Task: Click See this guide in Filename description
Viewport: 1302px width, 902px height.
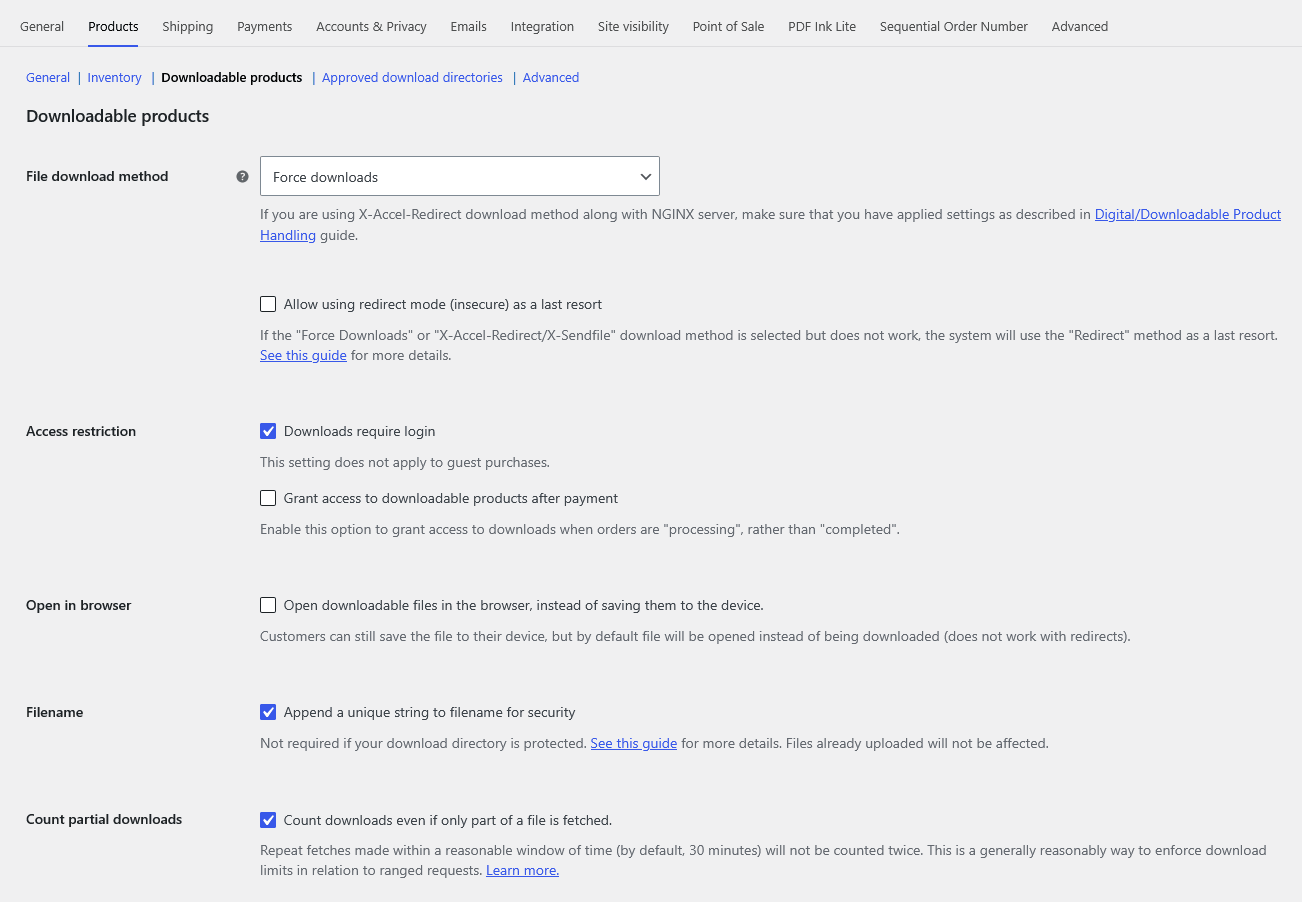Action: [x=634, y=743]
